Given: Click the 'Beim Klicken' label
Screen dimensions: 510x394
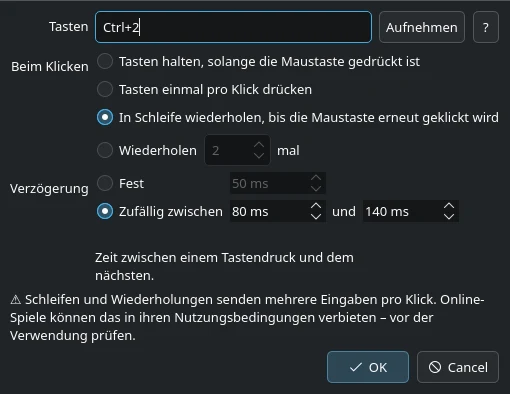Looking at the screenshot, I should point(50,66).
